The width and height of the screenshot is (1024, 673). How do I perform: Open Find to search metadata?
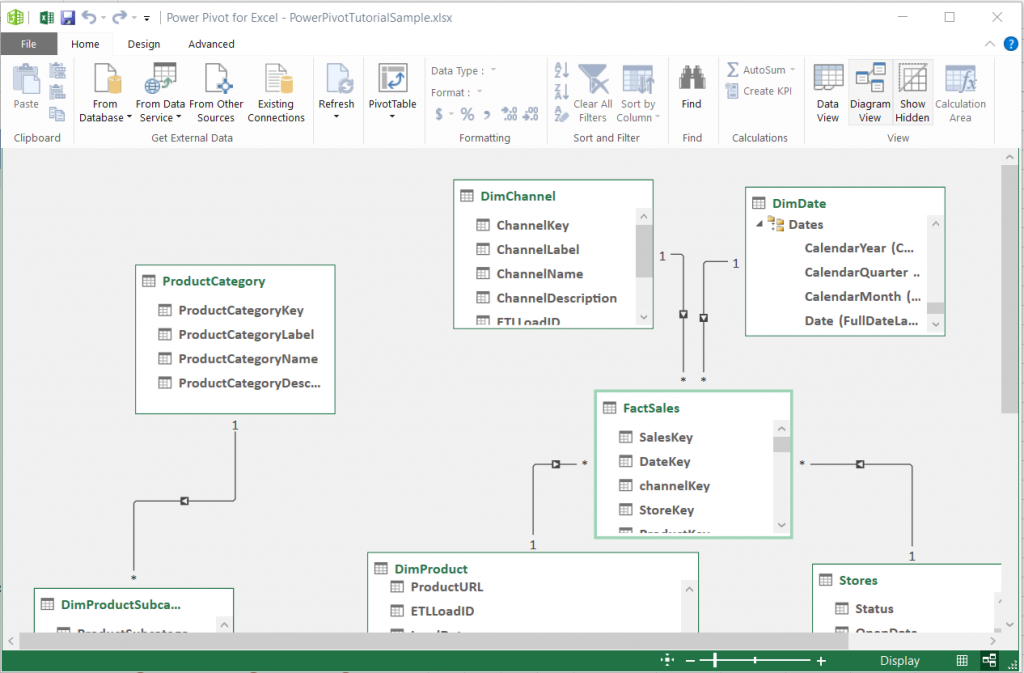[691, 90]
